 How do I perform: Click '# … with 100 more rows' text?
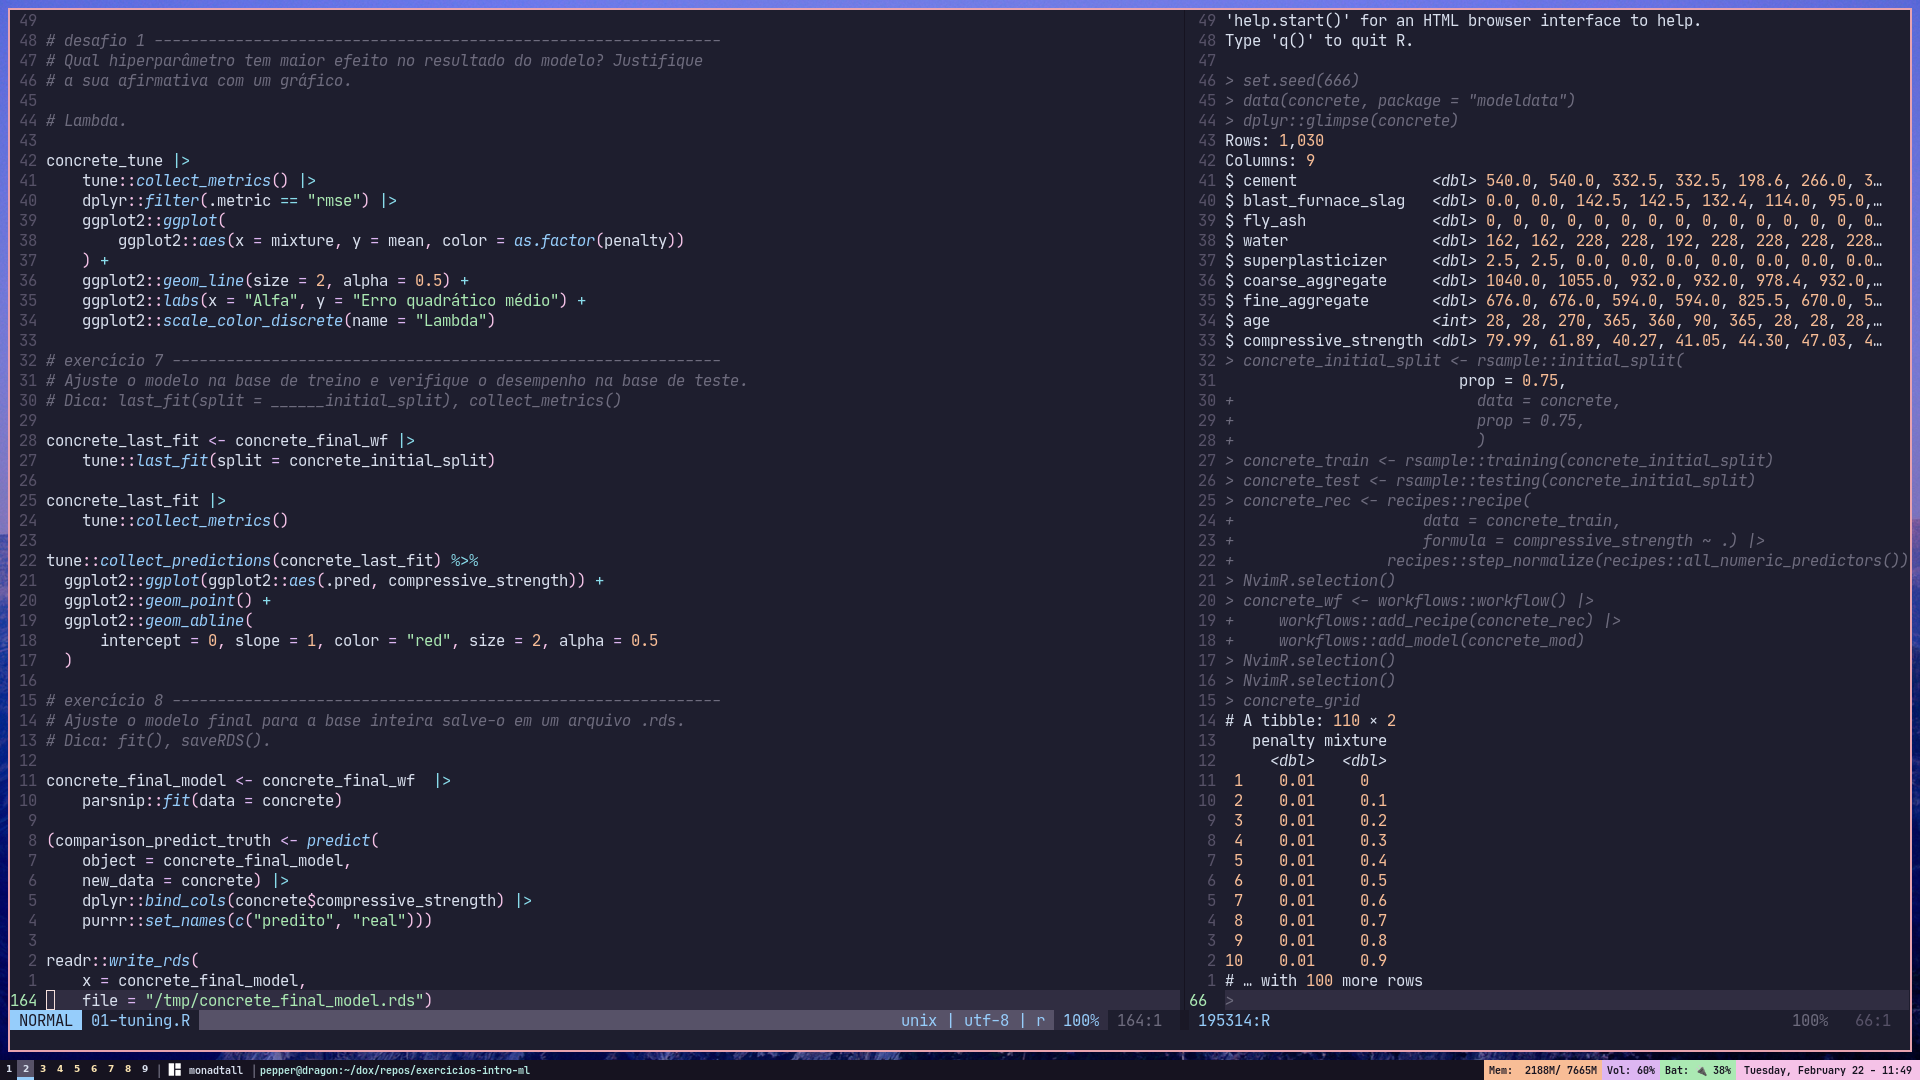click(1323, 980)
